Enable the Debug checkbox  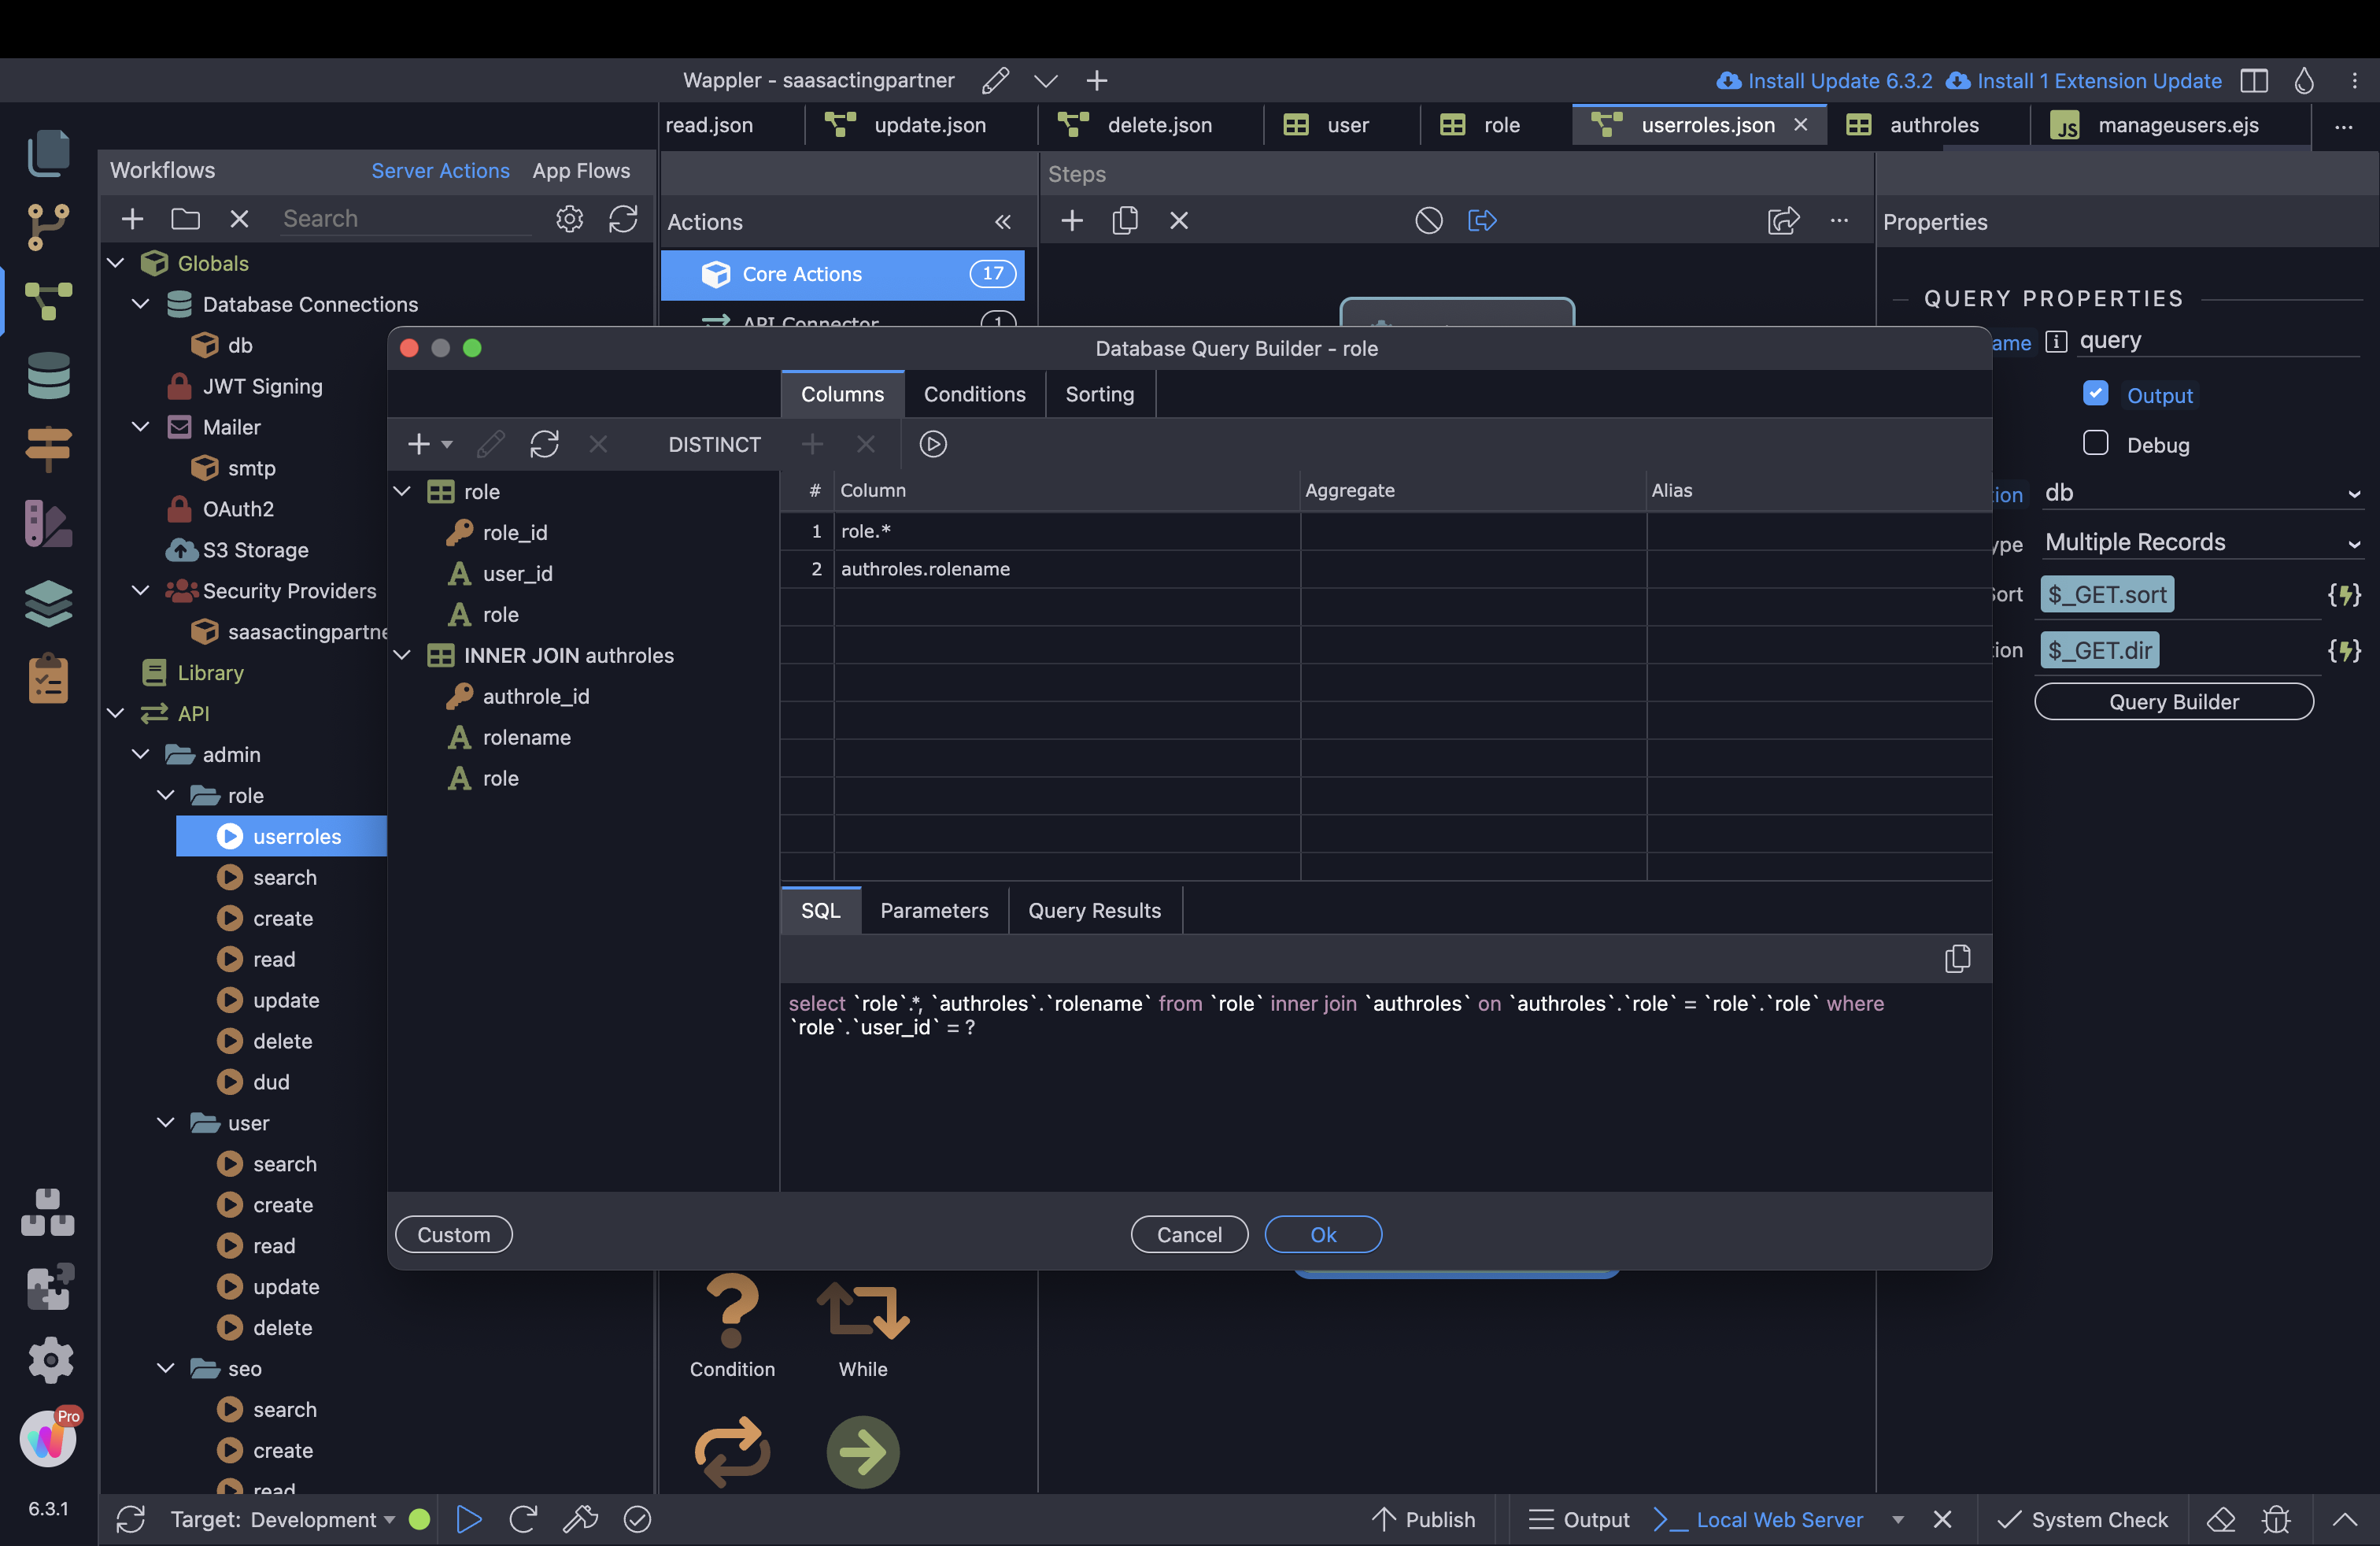pyautogui.click(x=2095, y=443)
